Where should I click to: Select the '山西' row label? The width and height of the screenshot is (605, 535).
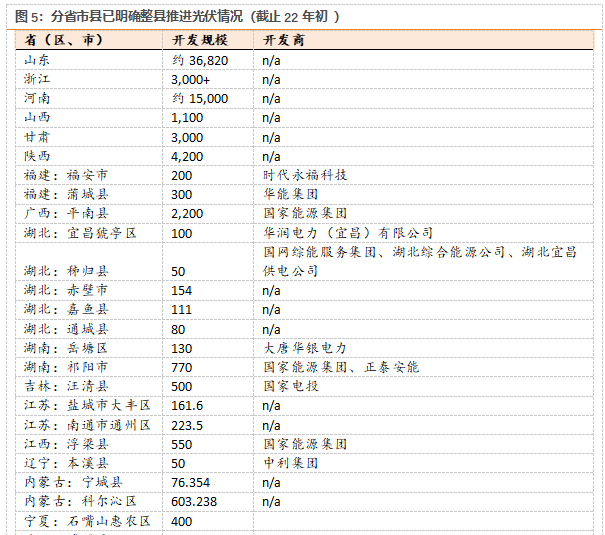point(37,117)
